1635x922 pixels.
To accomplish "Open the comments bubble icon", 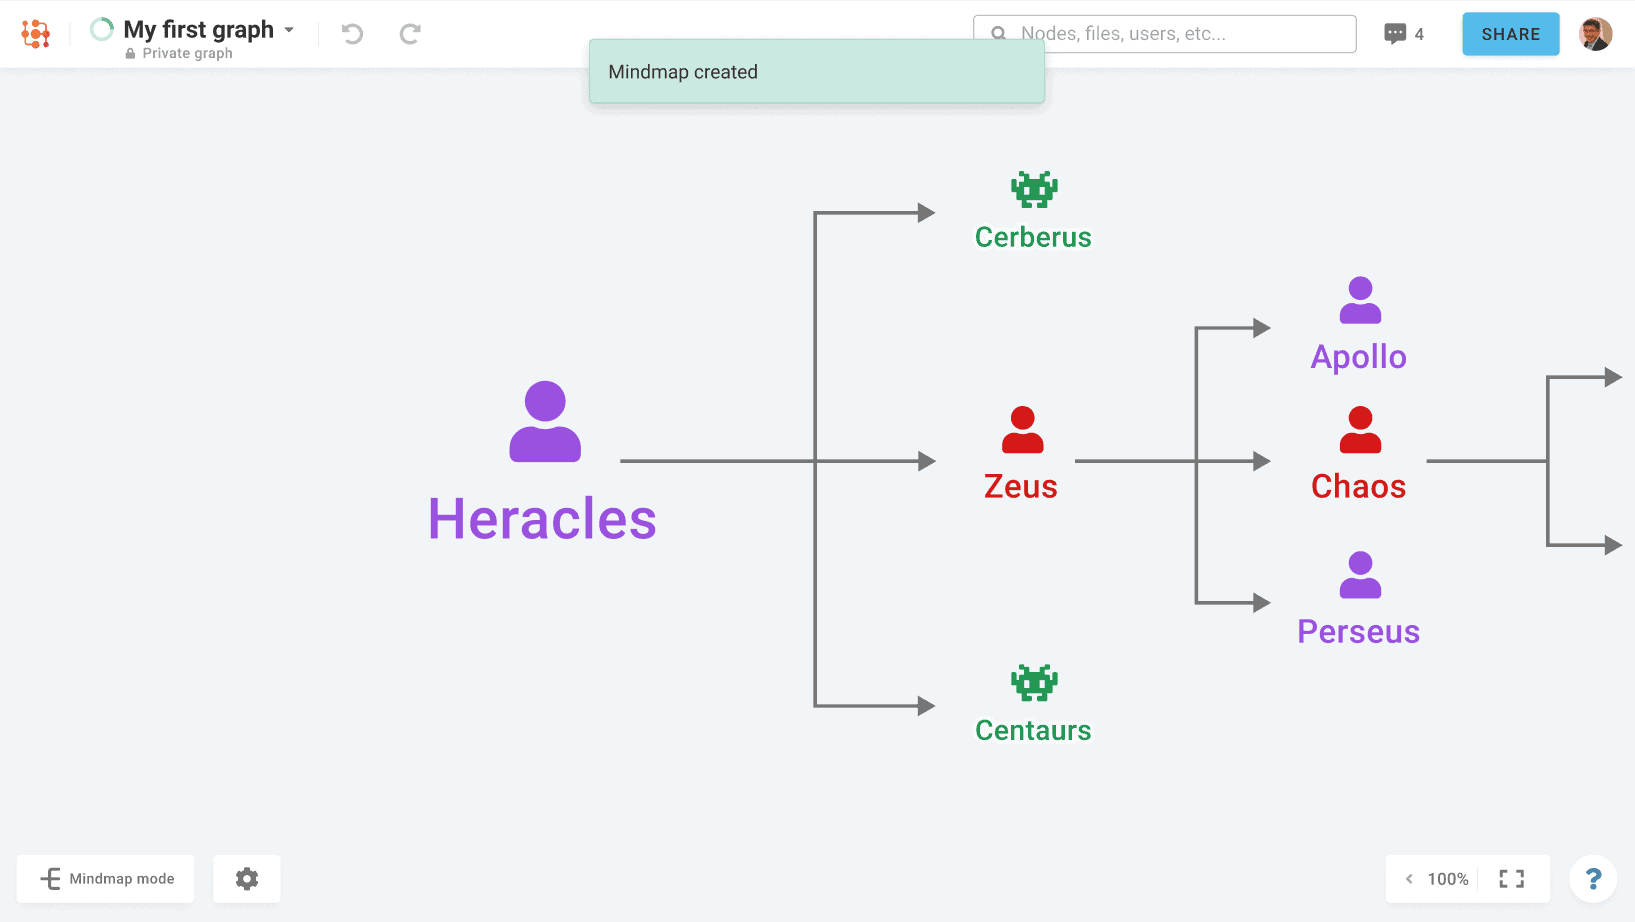I will pyautogui.click(x=1395, y=34).
